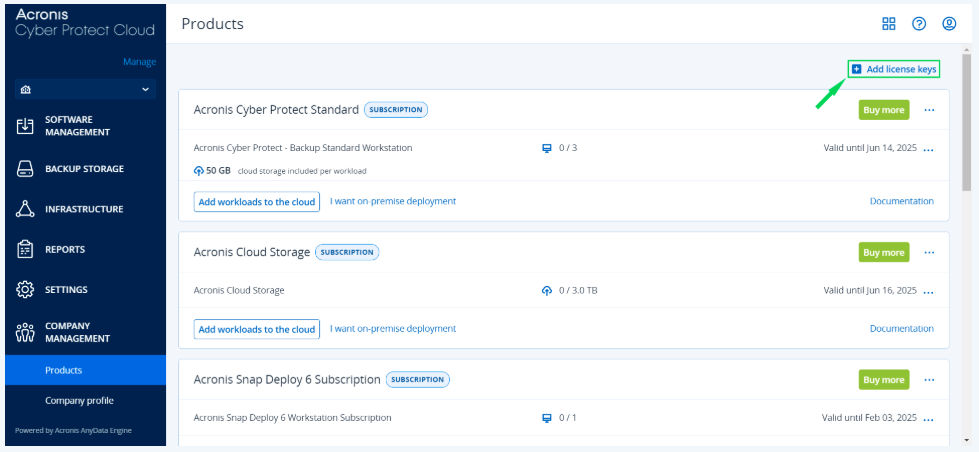Click on-premise deployment link in Cloud Storage card
The image size is (979, 452).
393,328
